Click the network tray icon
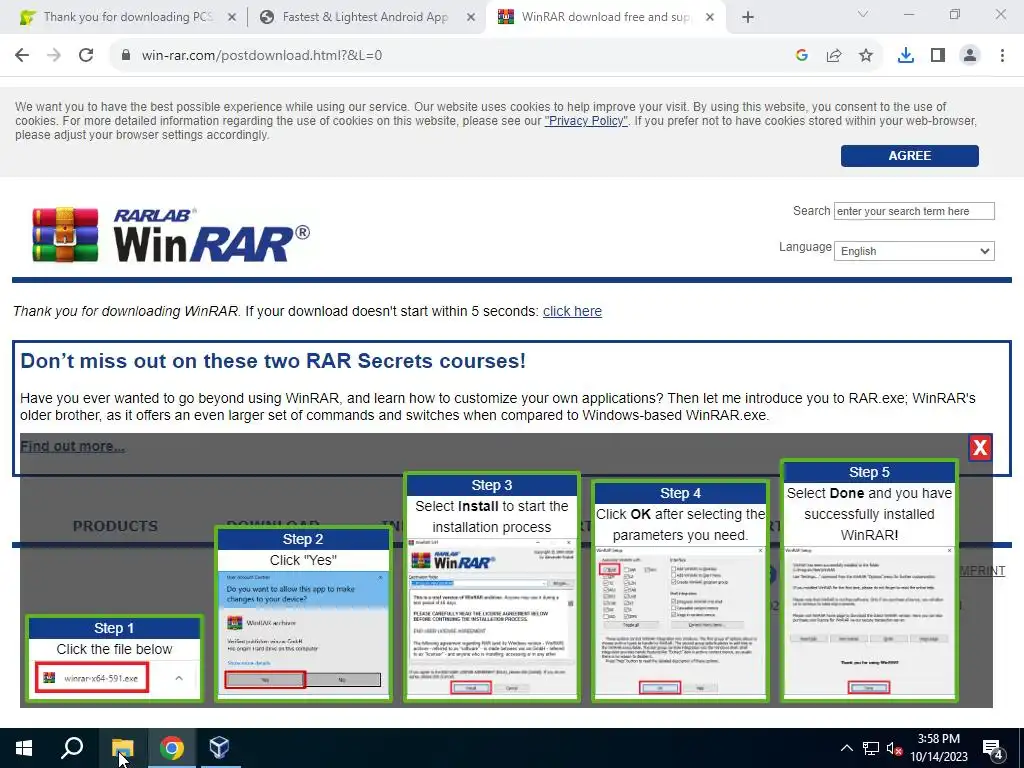 [x=871, y=748]
